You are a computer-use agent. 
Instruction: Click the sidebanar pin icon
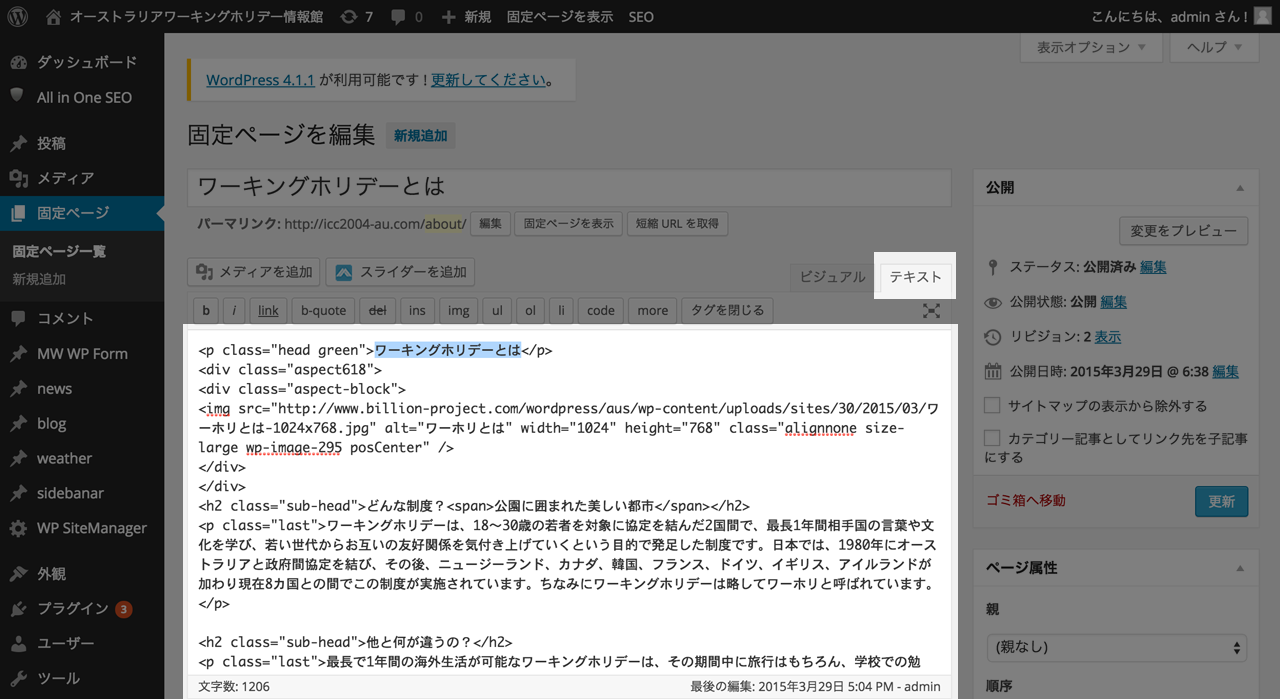[x=18, y=493]
